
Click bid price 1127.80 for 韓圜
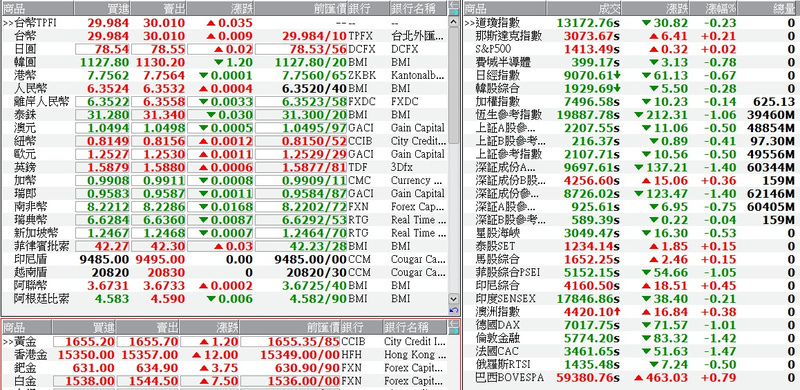pyautogui.click(x=105, y=62)
